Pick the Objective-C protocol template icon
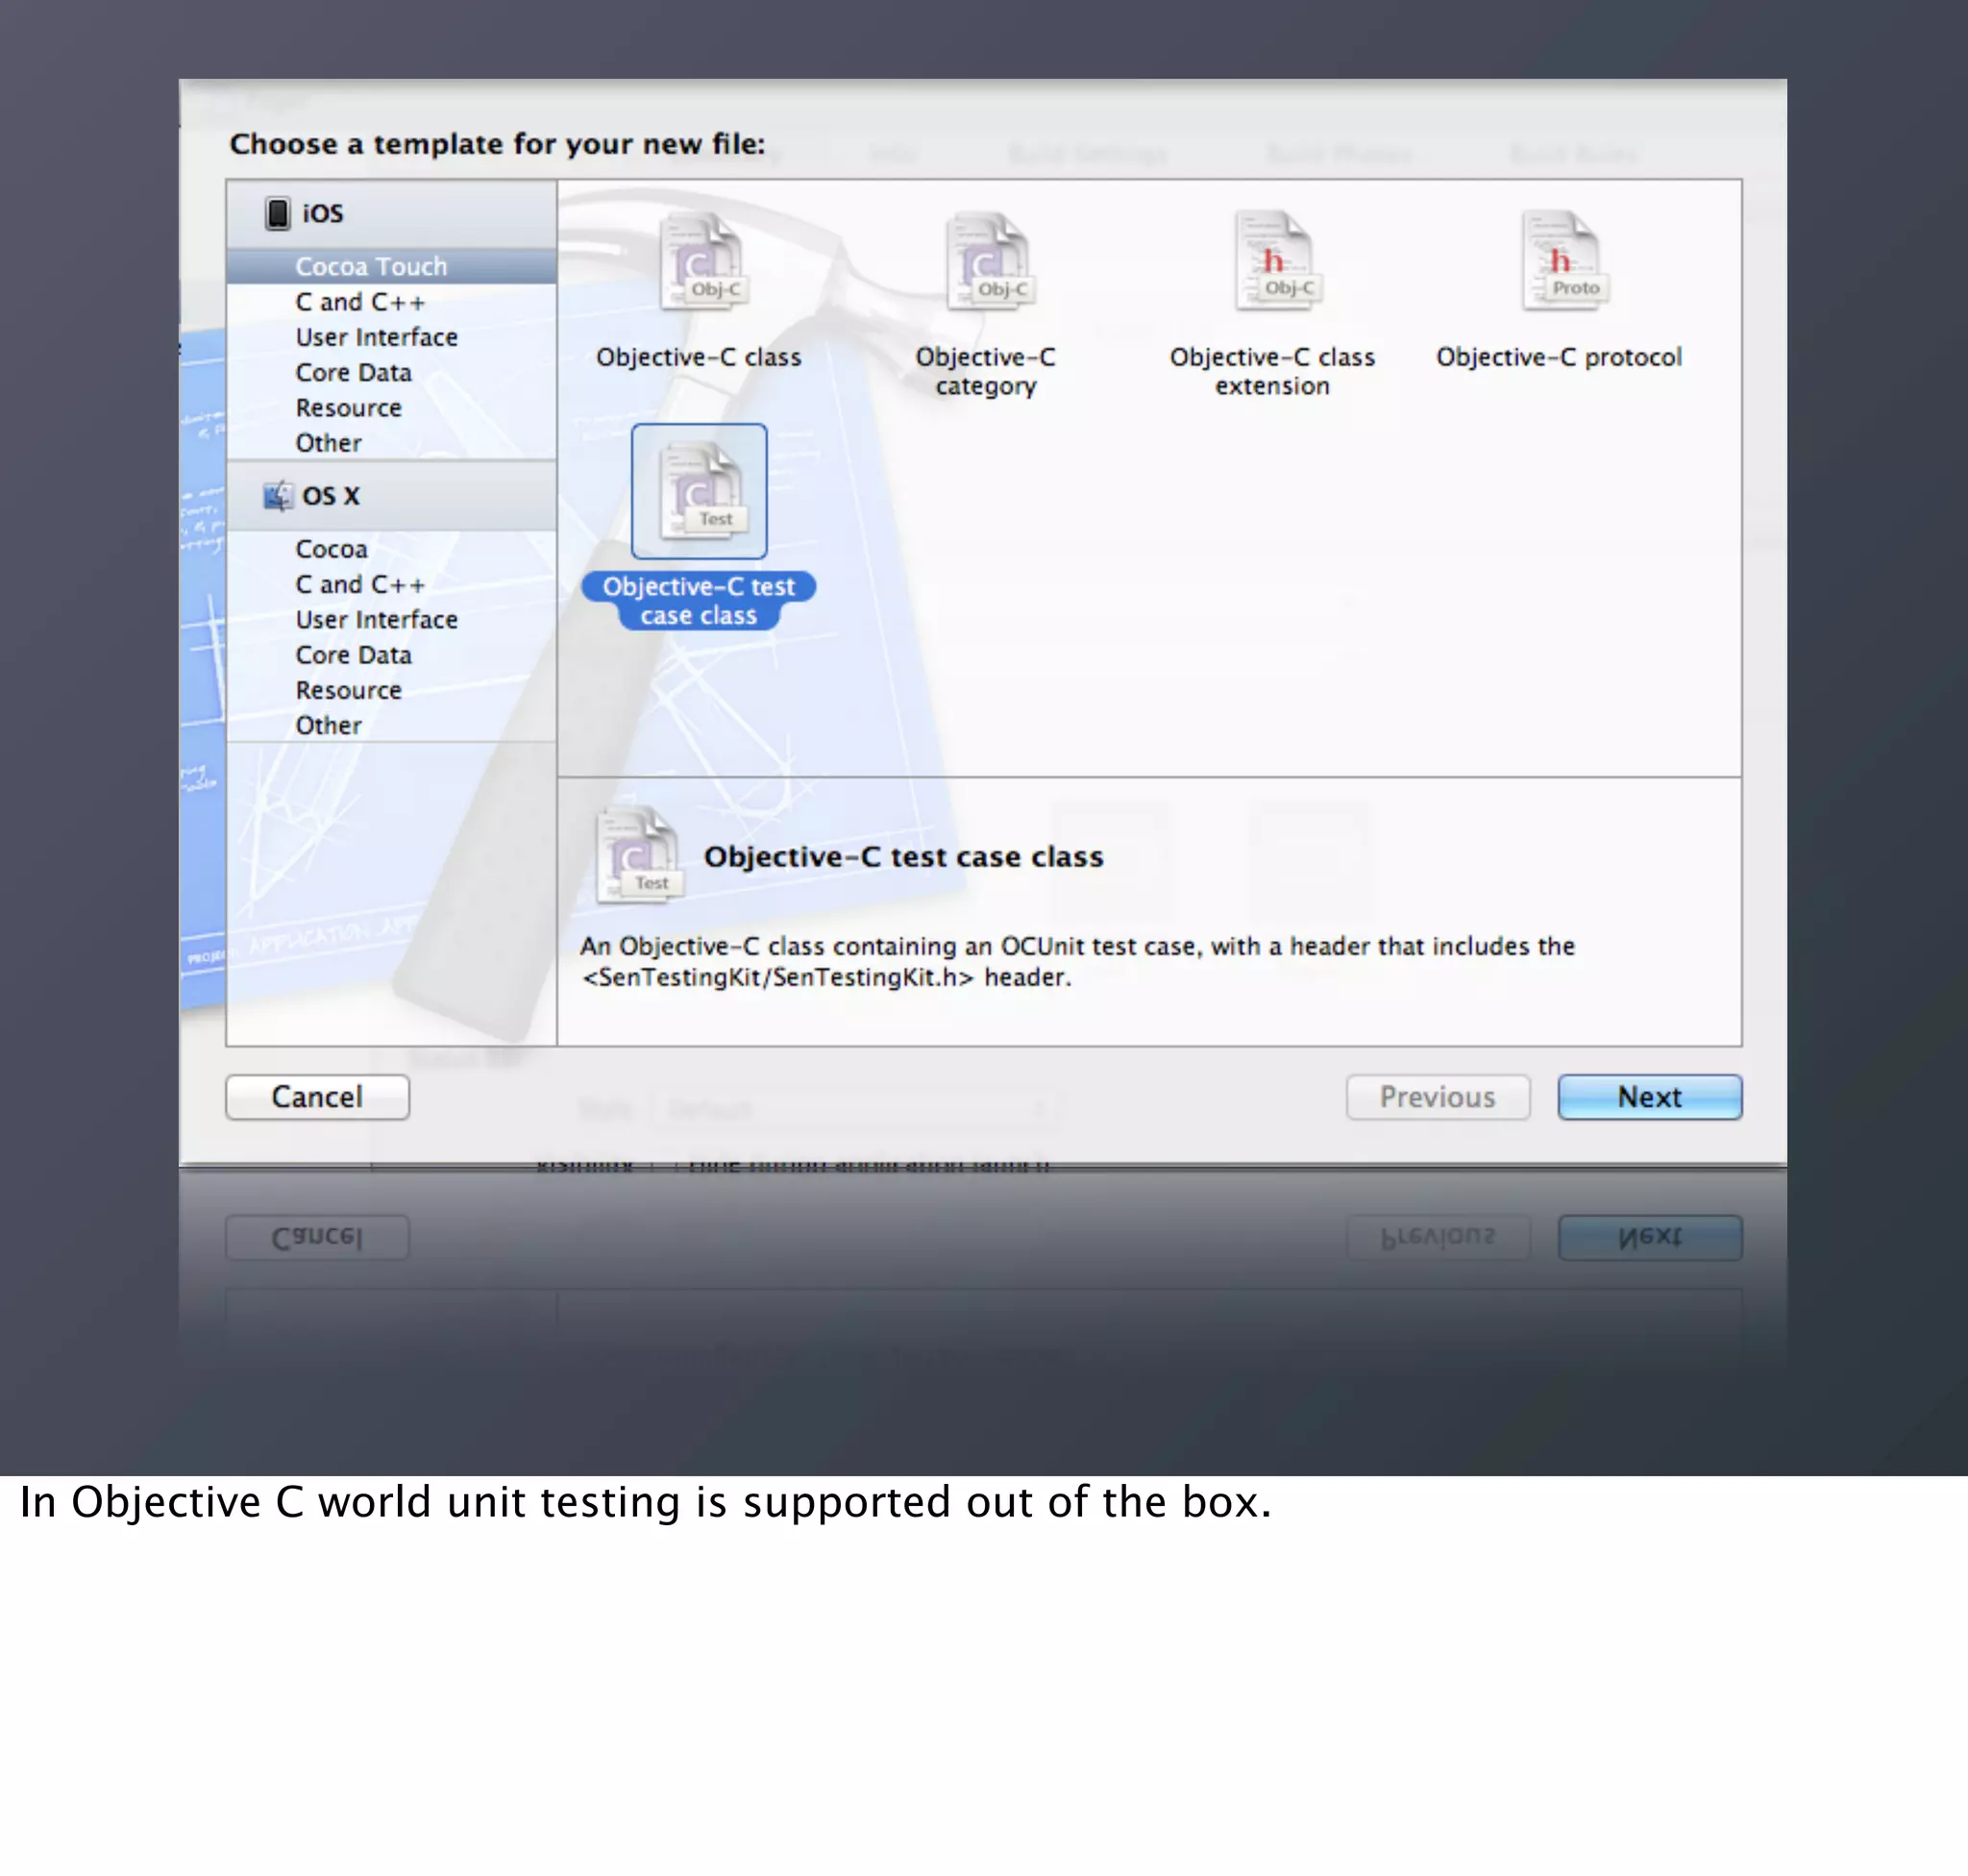 coord(1560,262)
